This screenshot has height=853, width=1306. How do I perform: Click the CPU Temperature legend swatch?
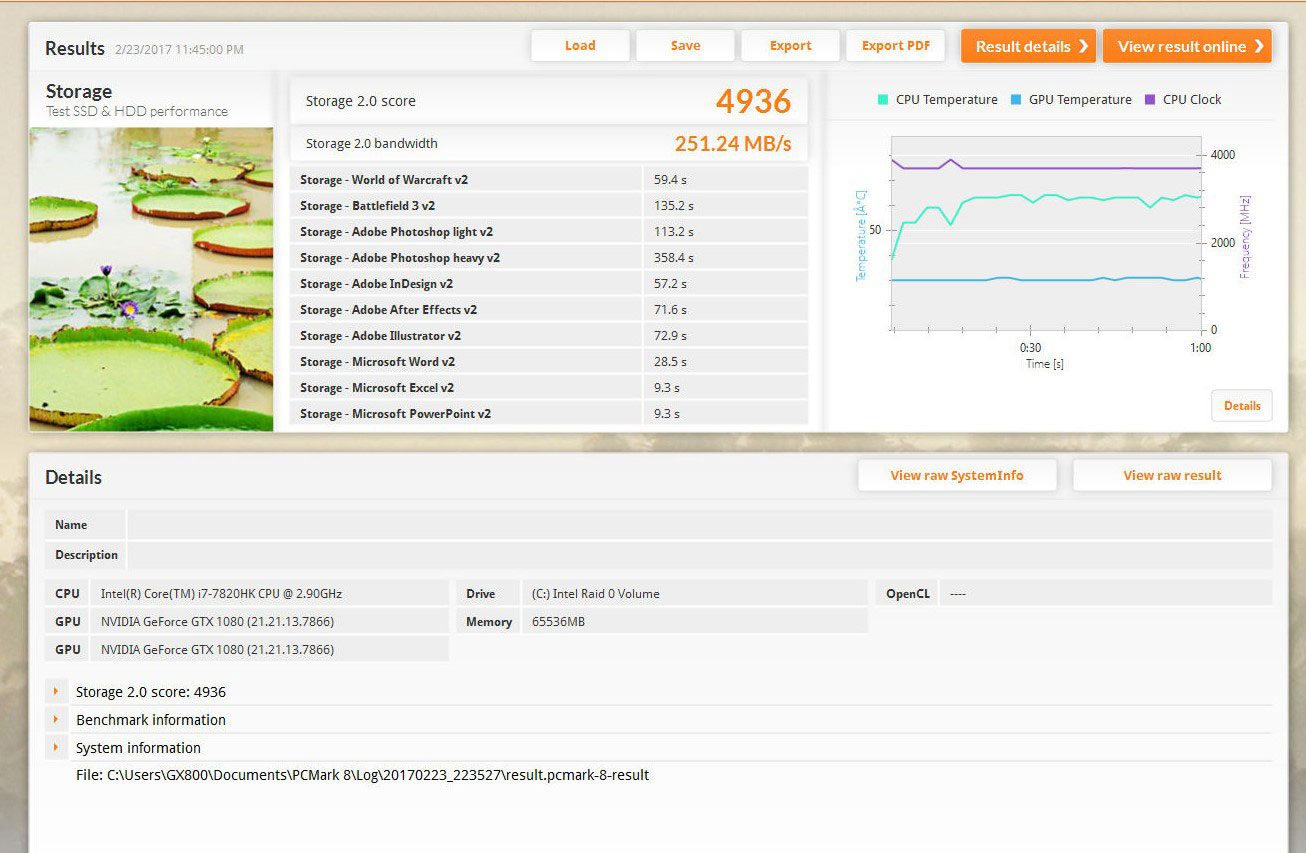(883, 100)
